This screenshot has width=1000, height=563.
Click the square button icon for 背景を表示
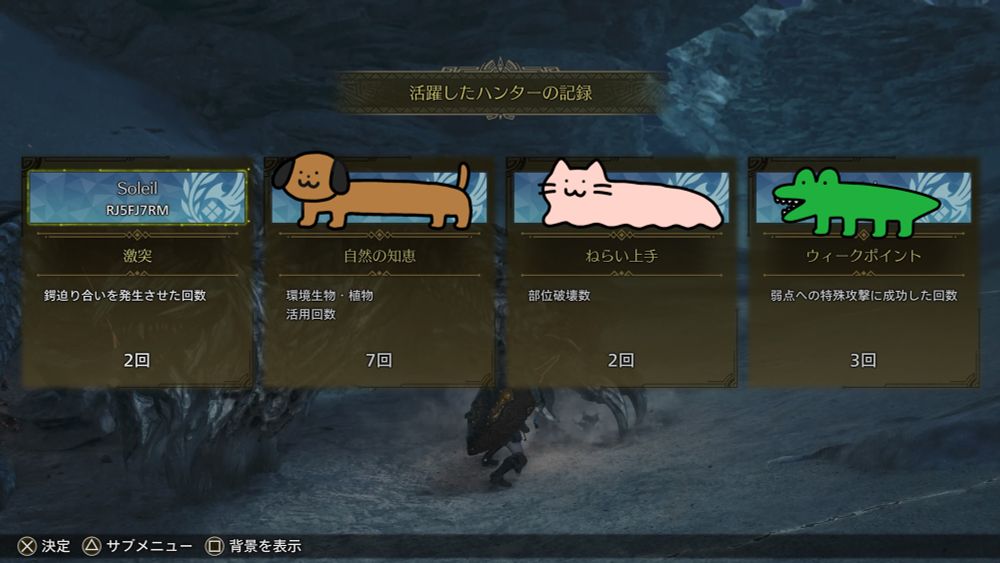coord(214,546)
